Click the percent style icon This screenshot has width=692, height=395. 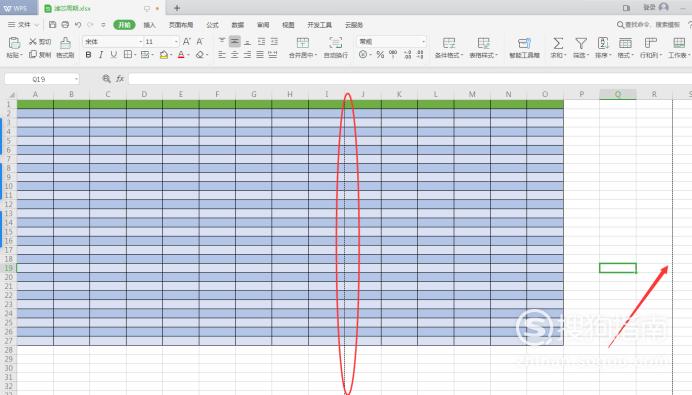(x=380, y=55)
